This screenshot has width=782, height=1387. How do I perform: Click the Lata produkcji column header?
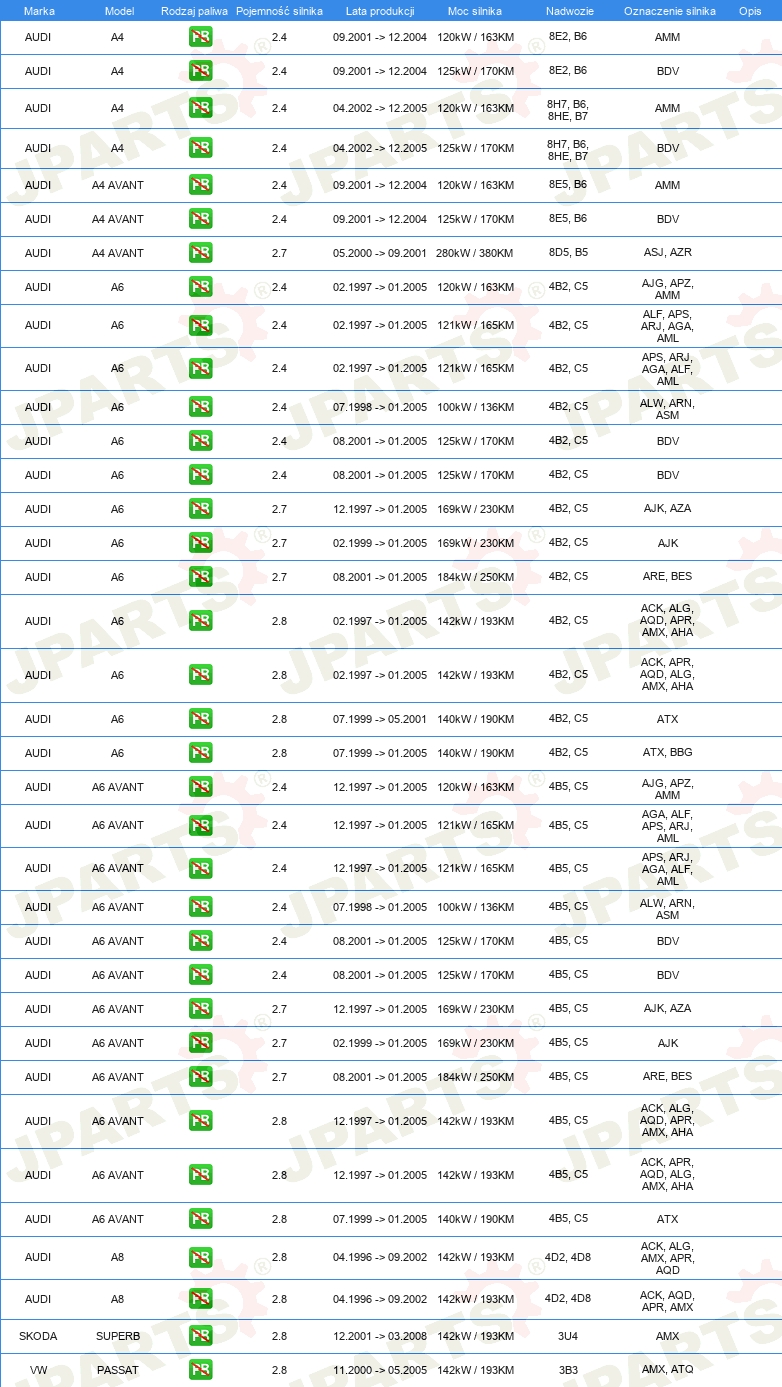[380, 11]
